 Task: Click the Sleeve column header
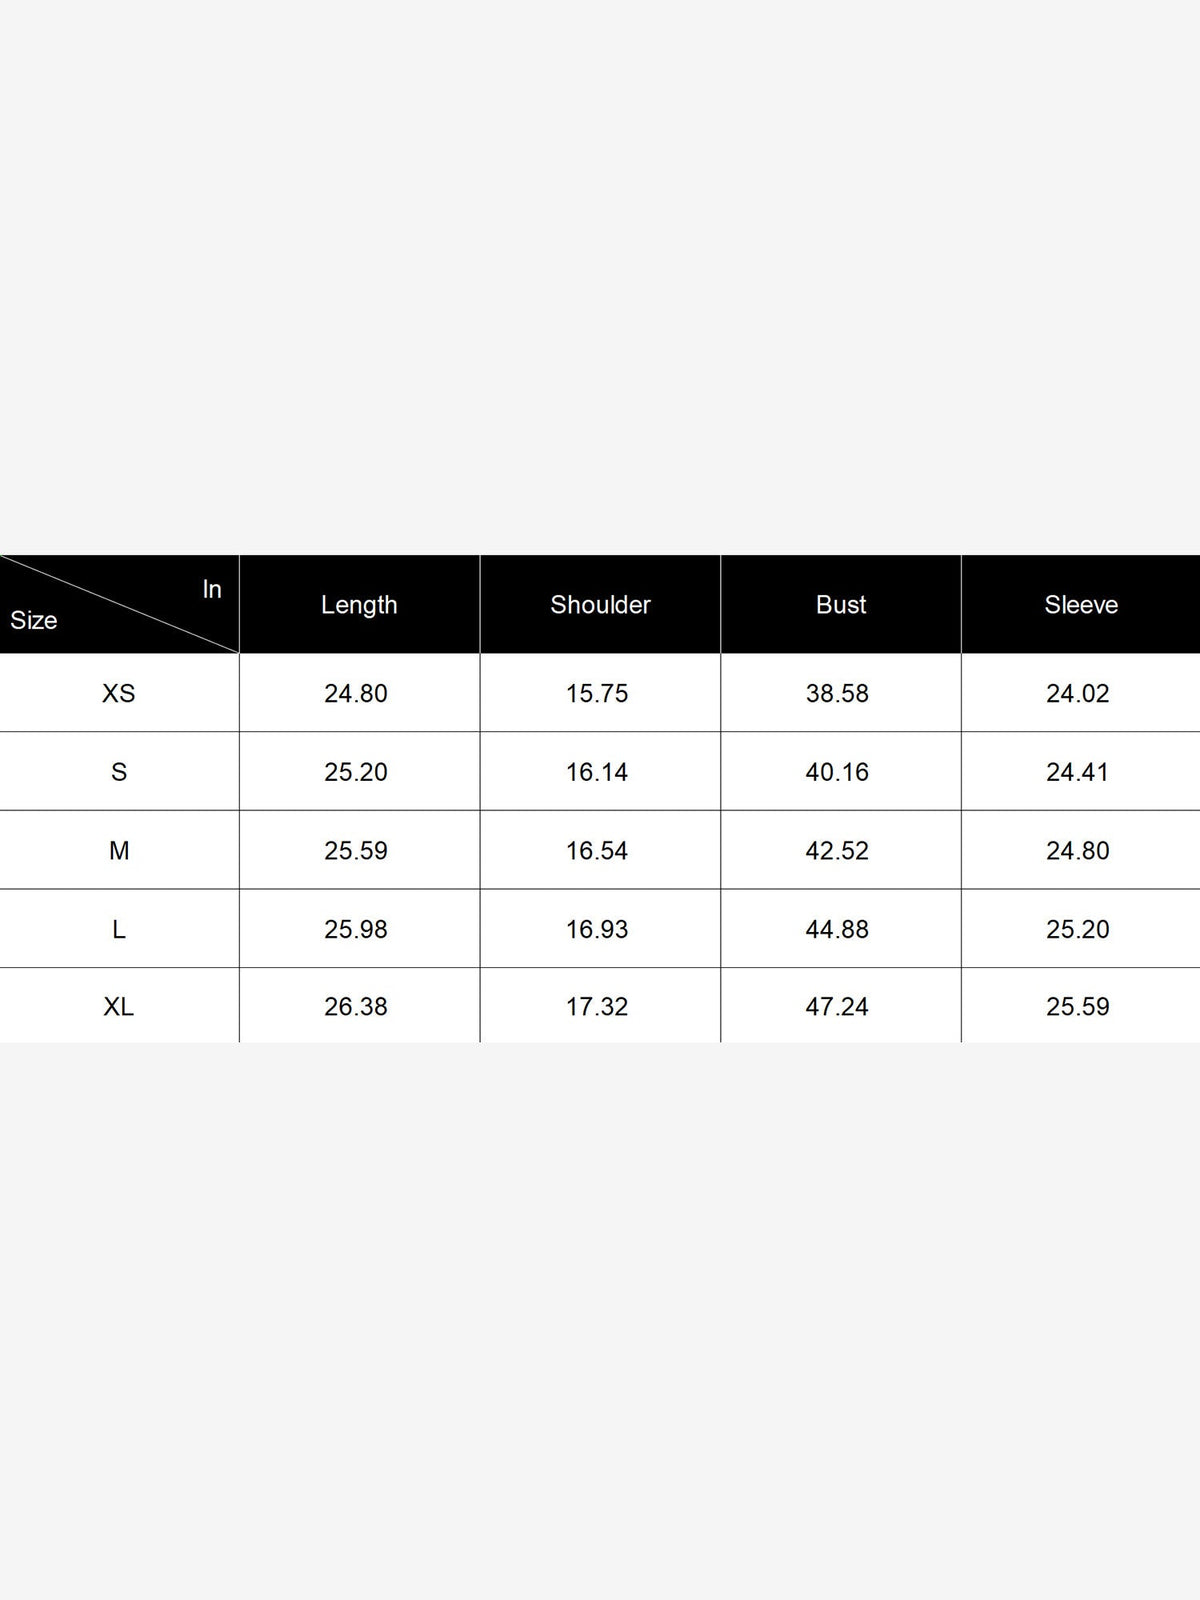[x=1081, y=605]
